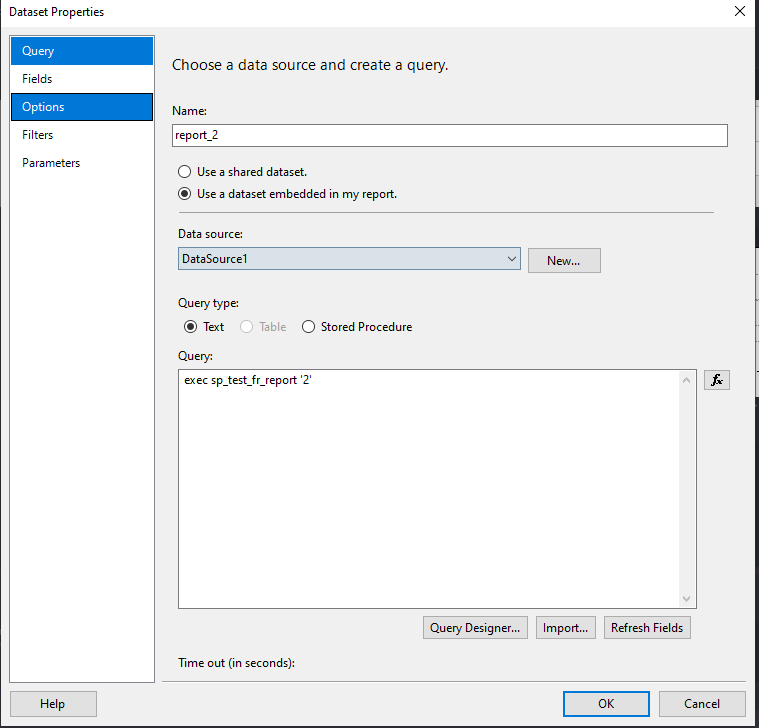Go to the Options page
The width and height of the screenshot is (759, 728).
pyautogui.click(x=82, y=107)
